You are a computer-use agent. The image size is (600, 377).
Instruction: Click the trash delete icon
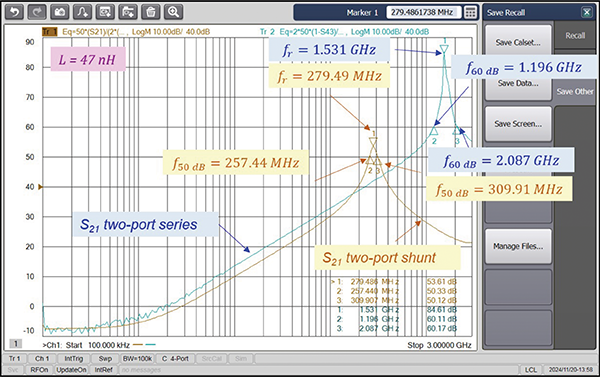150,12
